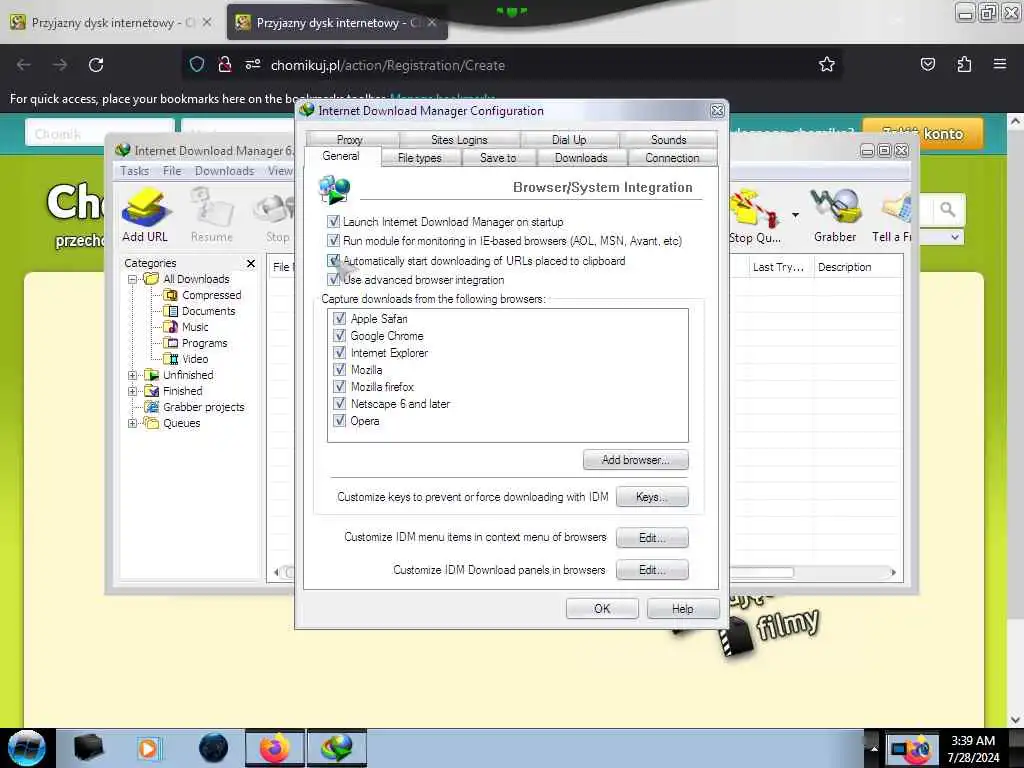
Task: Toggle Launch Internet Download Manager on startup
Action: pos(334,221)
